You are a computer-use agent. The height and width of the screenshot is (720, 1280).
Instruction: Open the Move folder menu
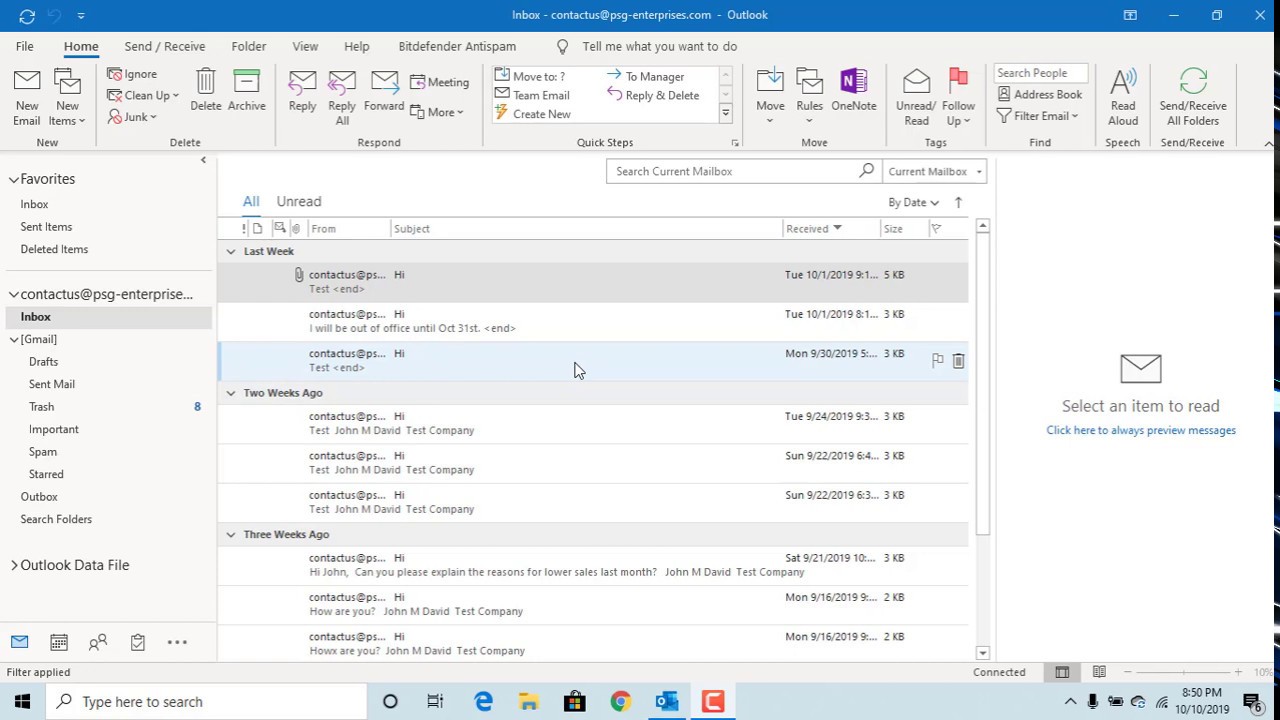[x=770, y=97]
